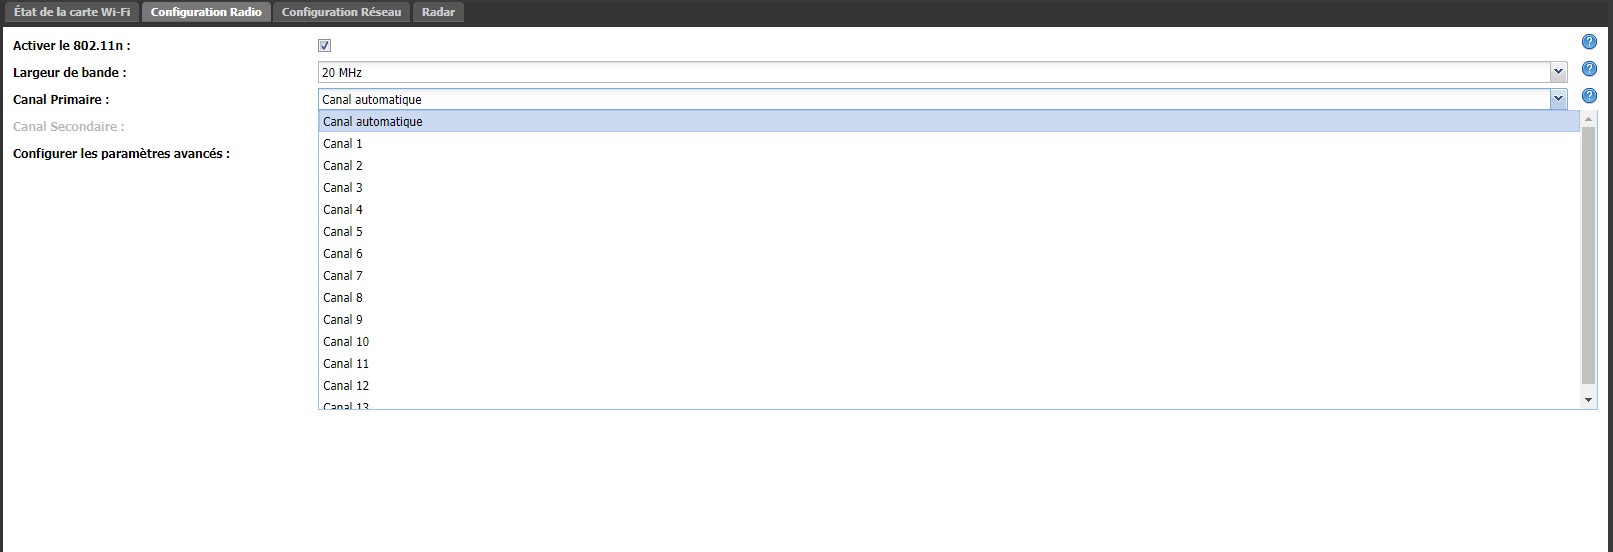Open help icon for Canal Primaire
1613x552 pixels.
point(1589,96)
